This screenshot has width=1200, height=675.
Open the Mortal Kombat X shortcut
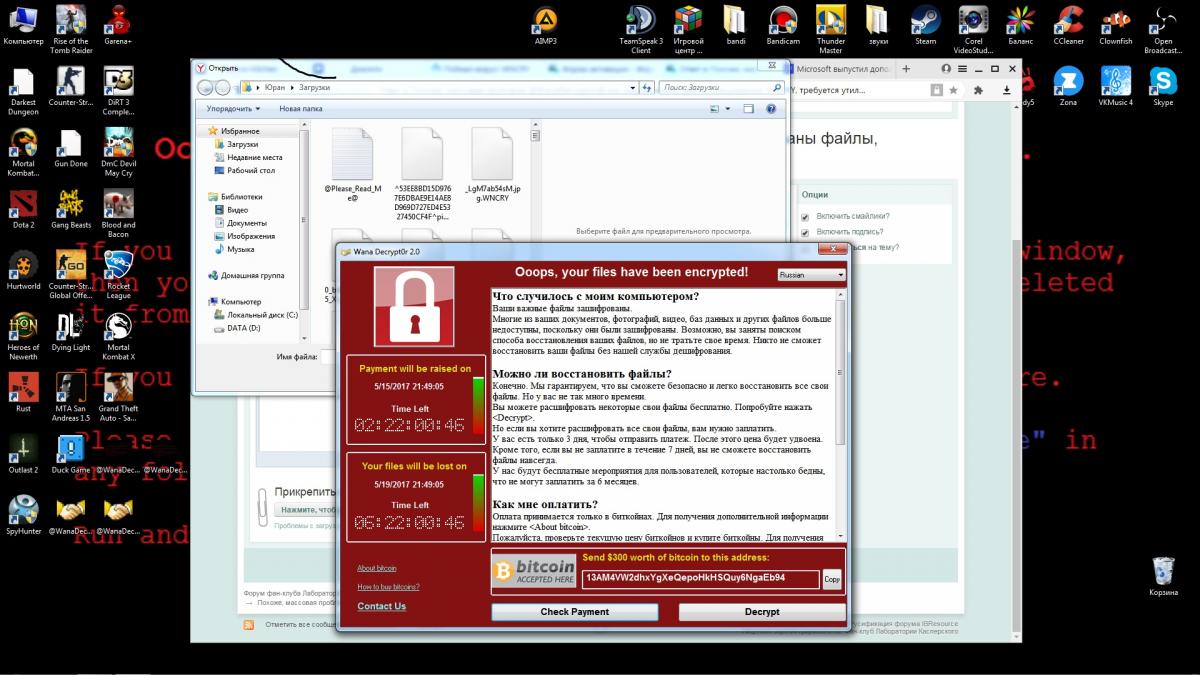(x=118, y=336)
